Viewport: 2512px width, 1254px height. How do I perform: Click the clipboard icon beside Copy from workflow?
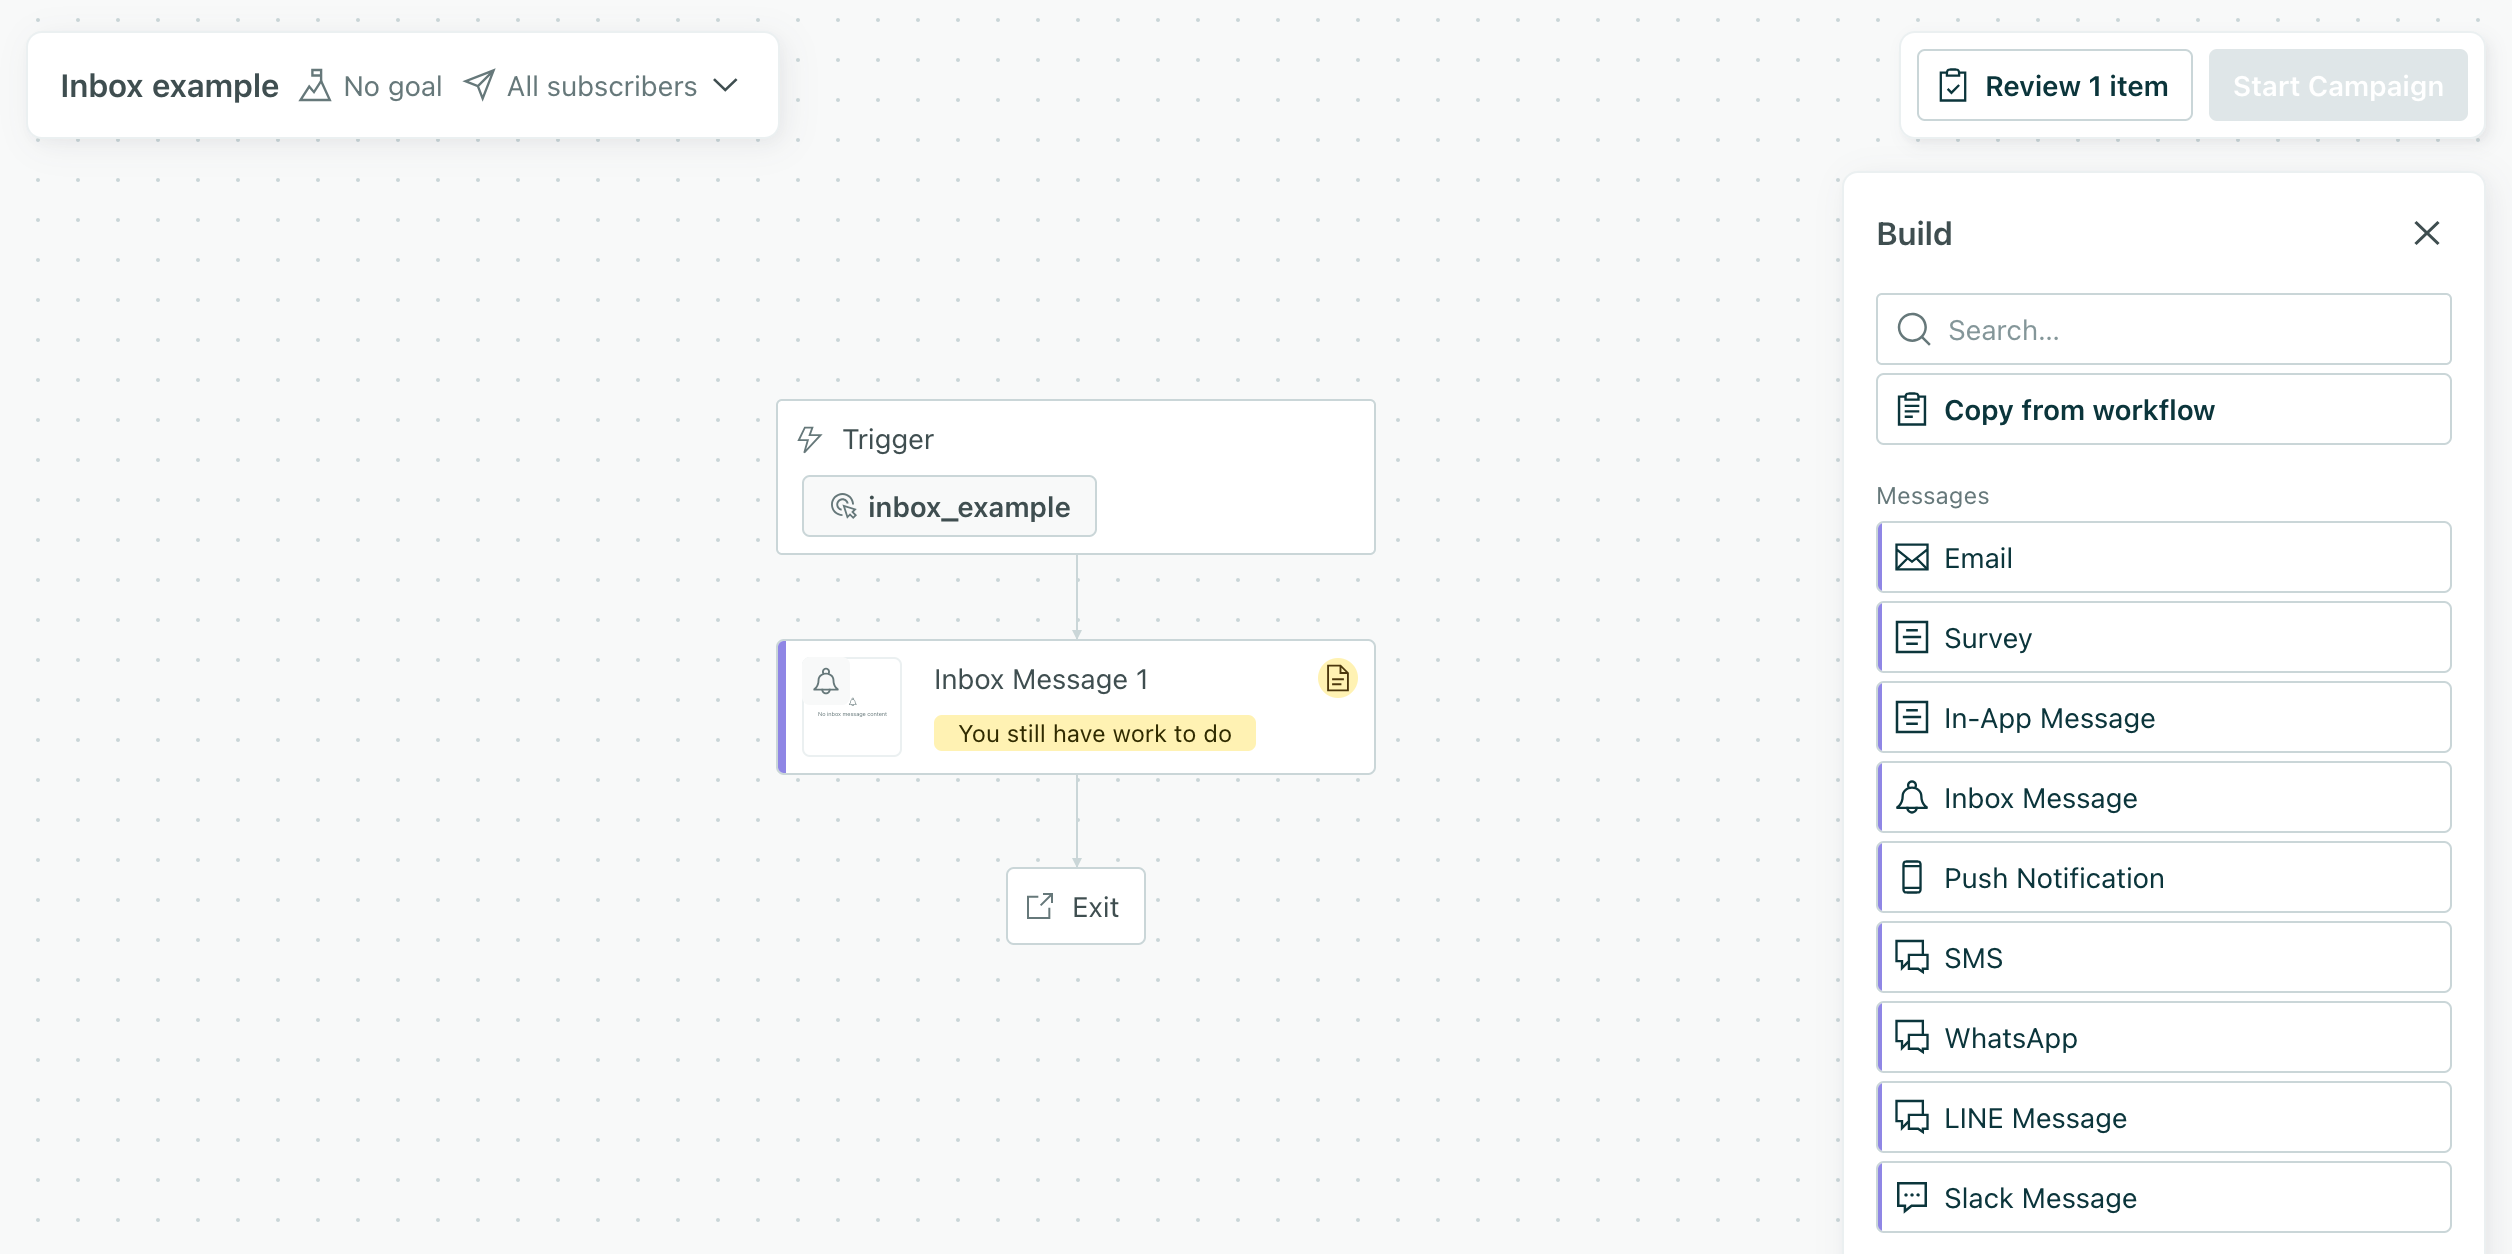point(1912,409)
